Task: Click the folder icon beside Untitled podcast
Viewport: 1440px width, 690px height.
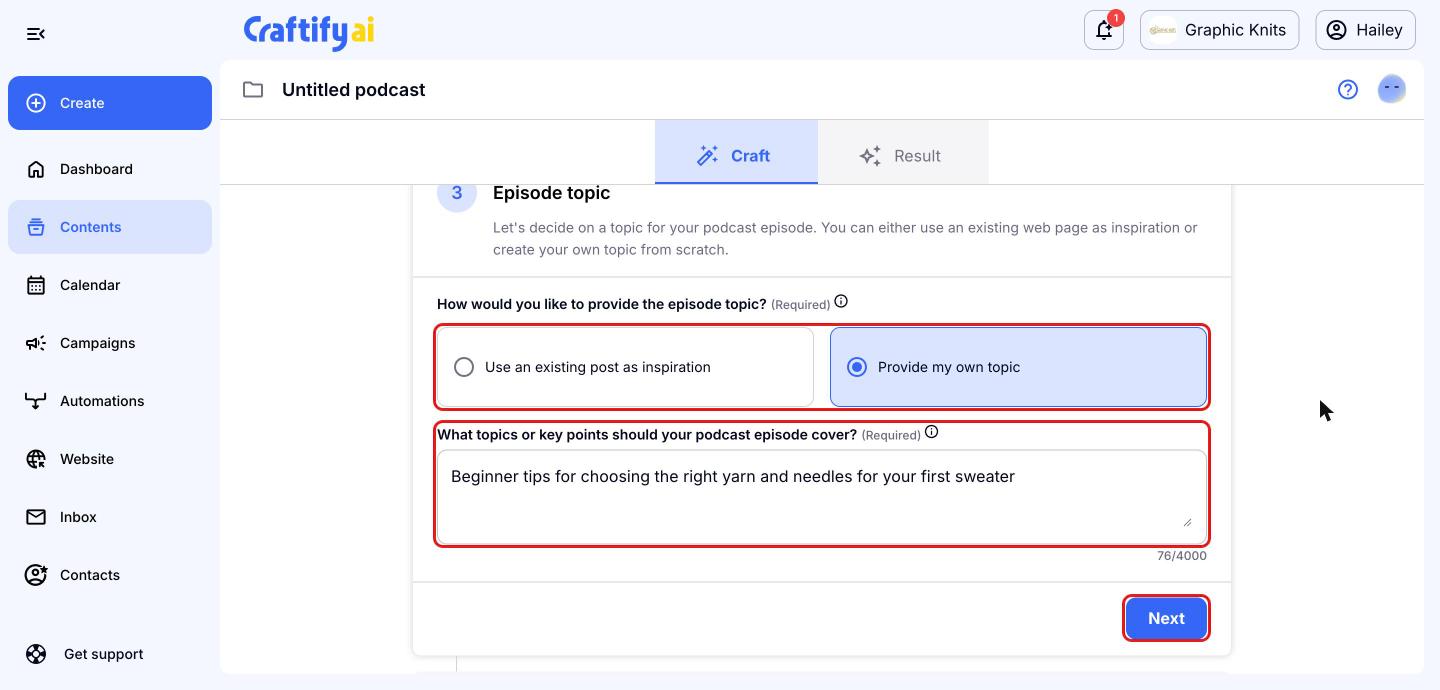Action: [x=253, y=90]
